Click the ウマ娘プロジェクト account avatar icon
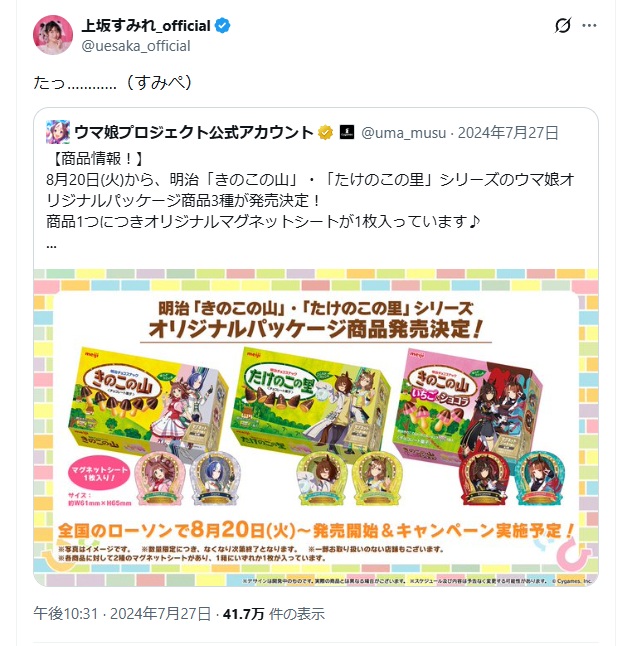617x646 pixels. (x=58, y=132)
